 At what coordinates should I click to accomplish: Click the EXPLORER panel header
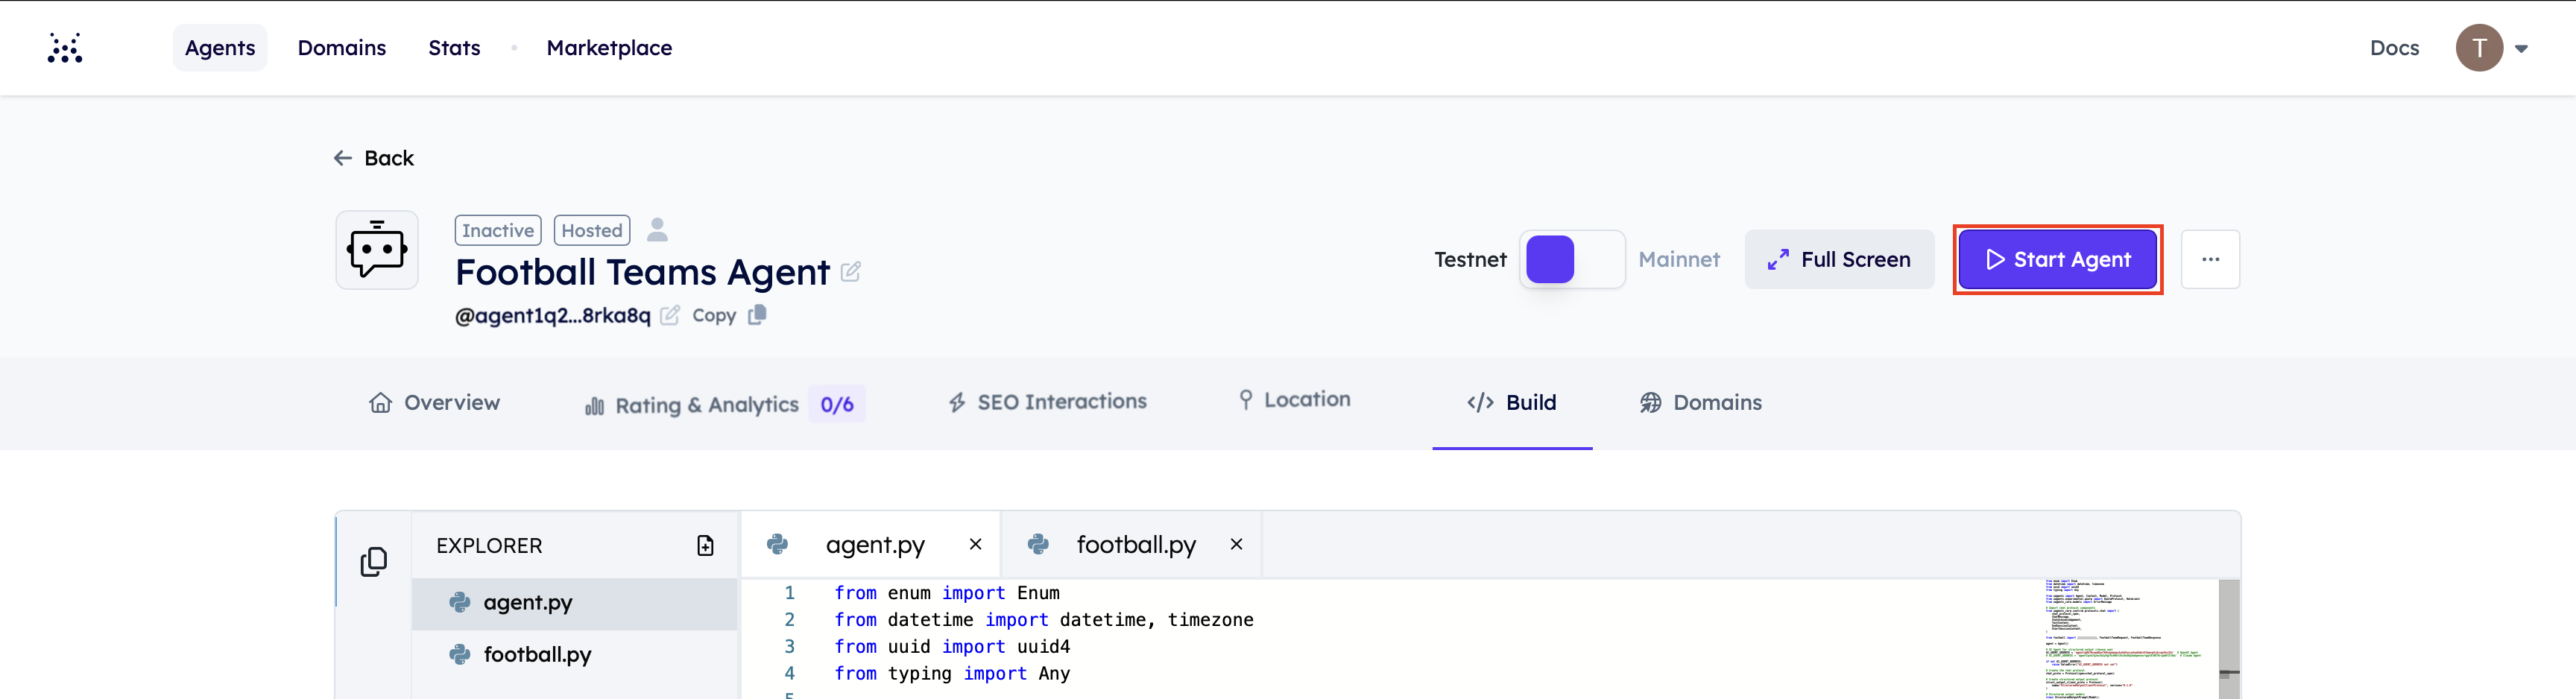(489, 546)
